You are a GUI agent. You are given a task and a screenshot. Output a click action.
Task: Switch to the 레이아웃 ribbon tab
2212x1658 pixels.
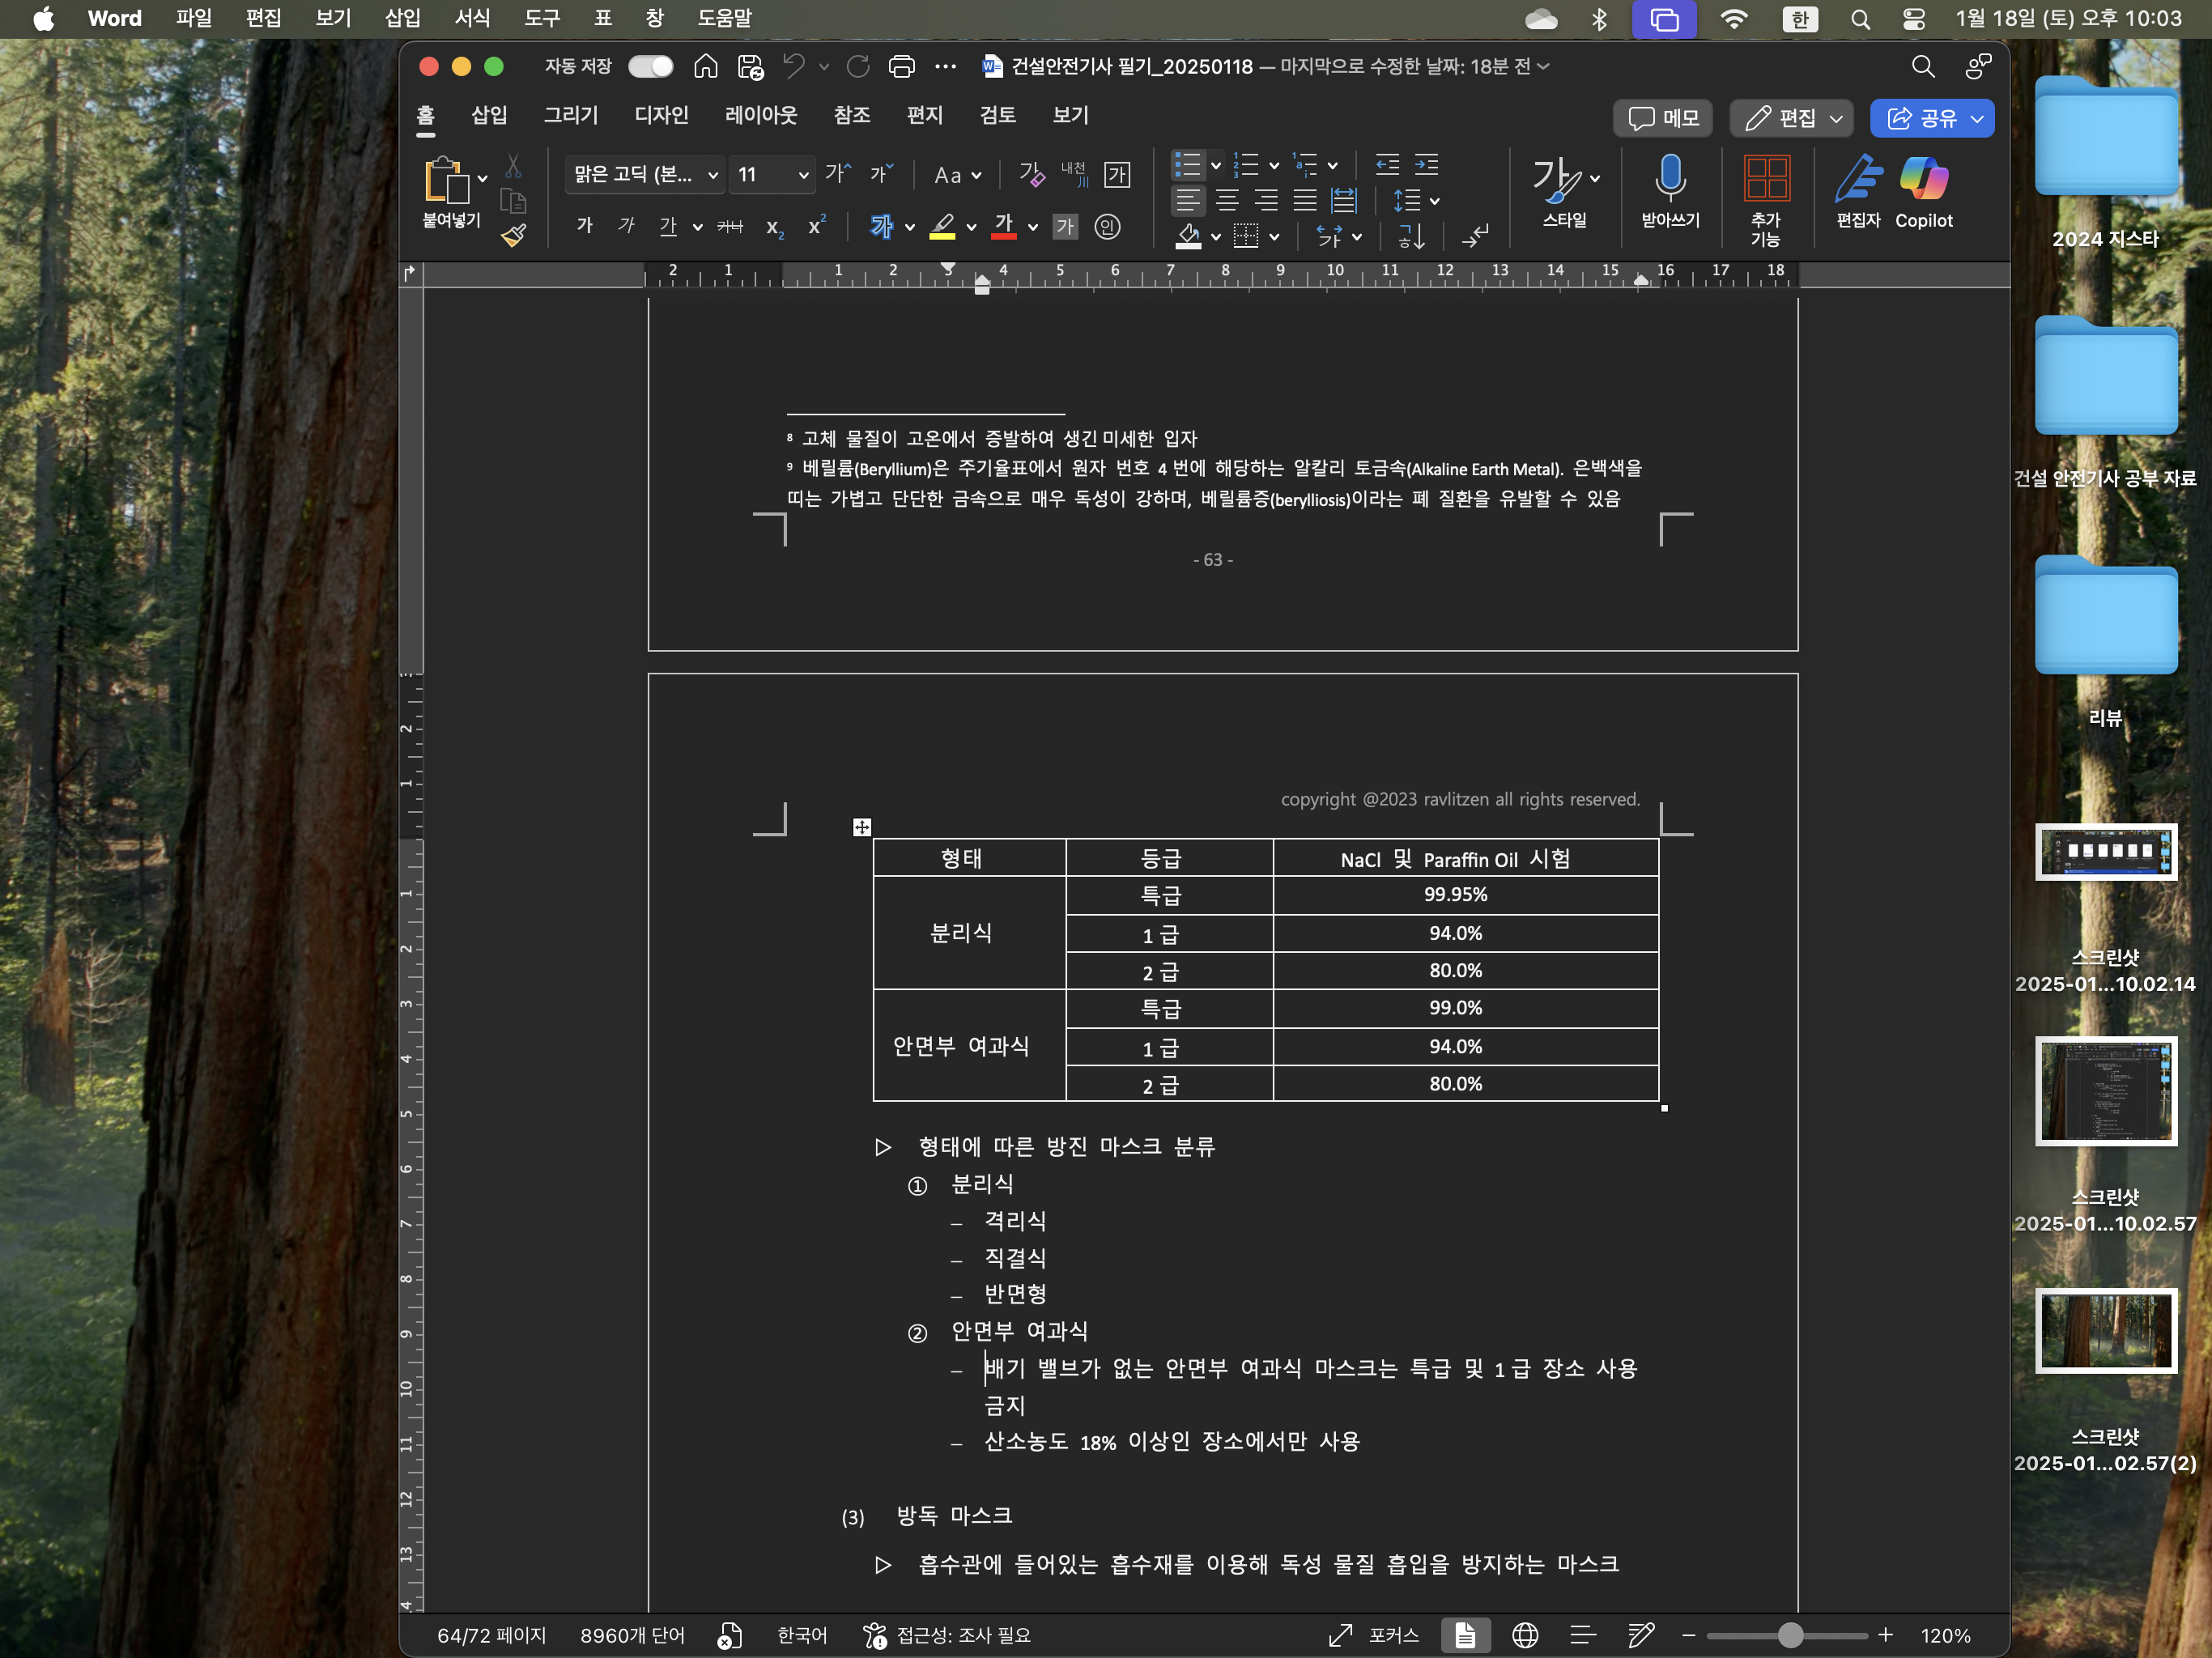(760, 115)
